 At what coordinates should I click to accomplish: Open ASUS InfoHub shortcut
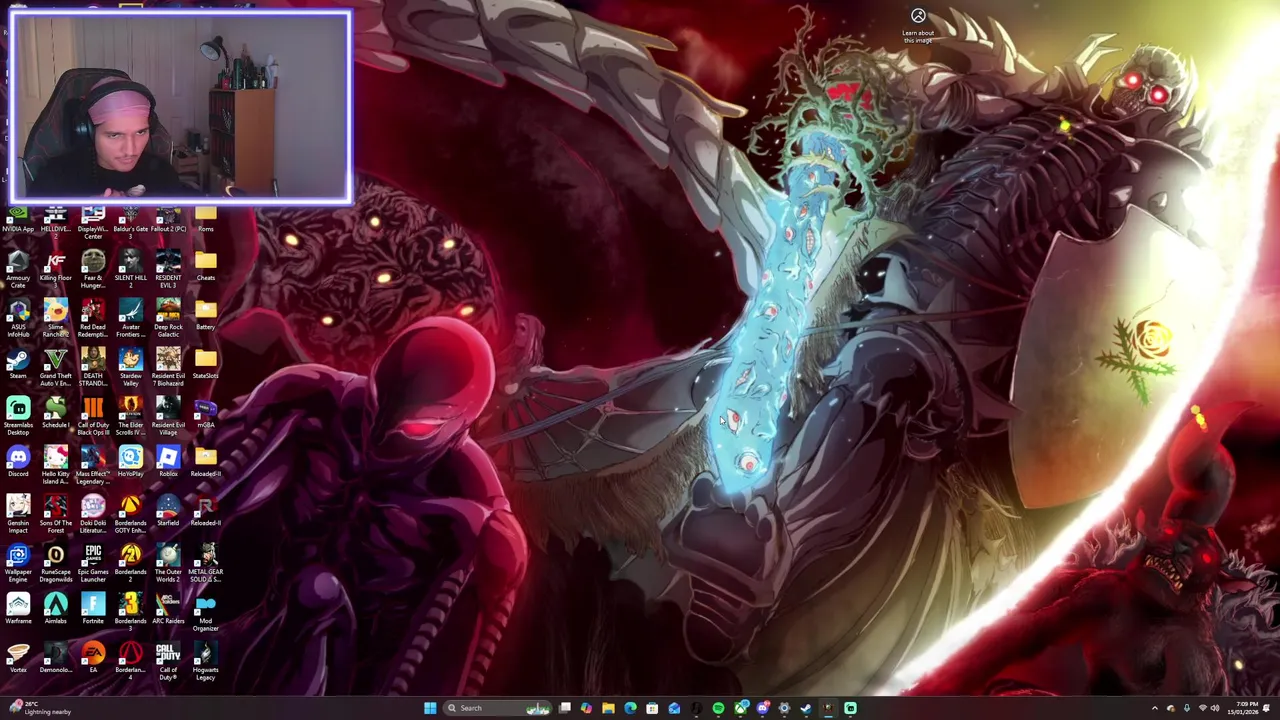(x=18, y=318)
